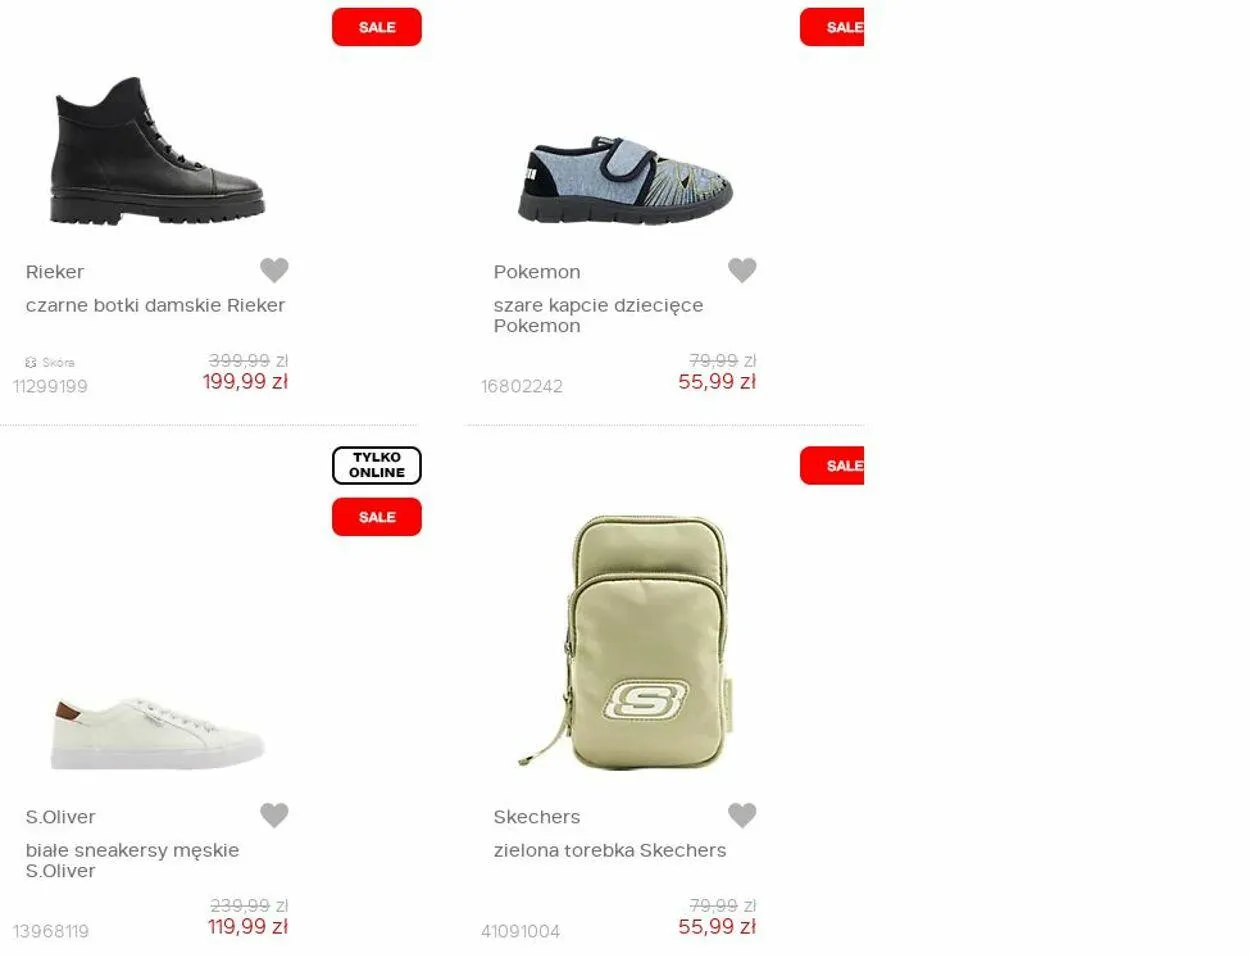Click the SALE badge above Pokemon slippers
The width and height of the screenshot is (1250, 958).
pyautogui.click(x=832, y=27)
